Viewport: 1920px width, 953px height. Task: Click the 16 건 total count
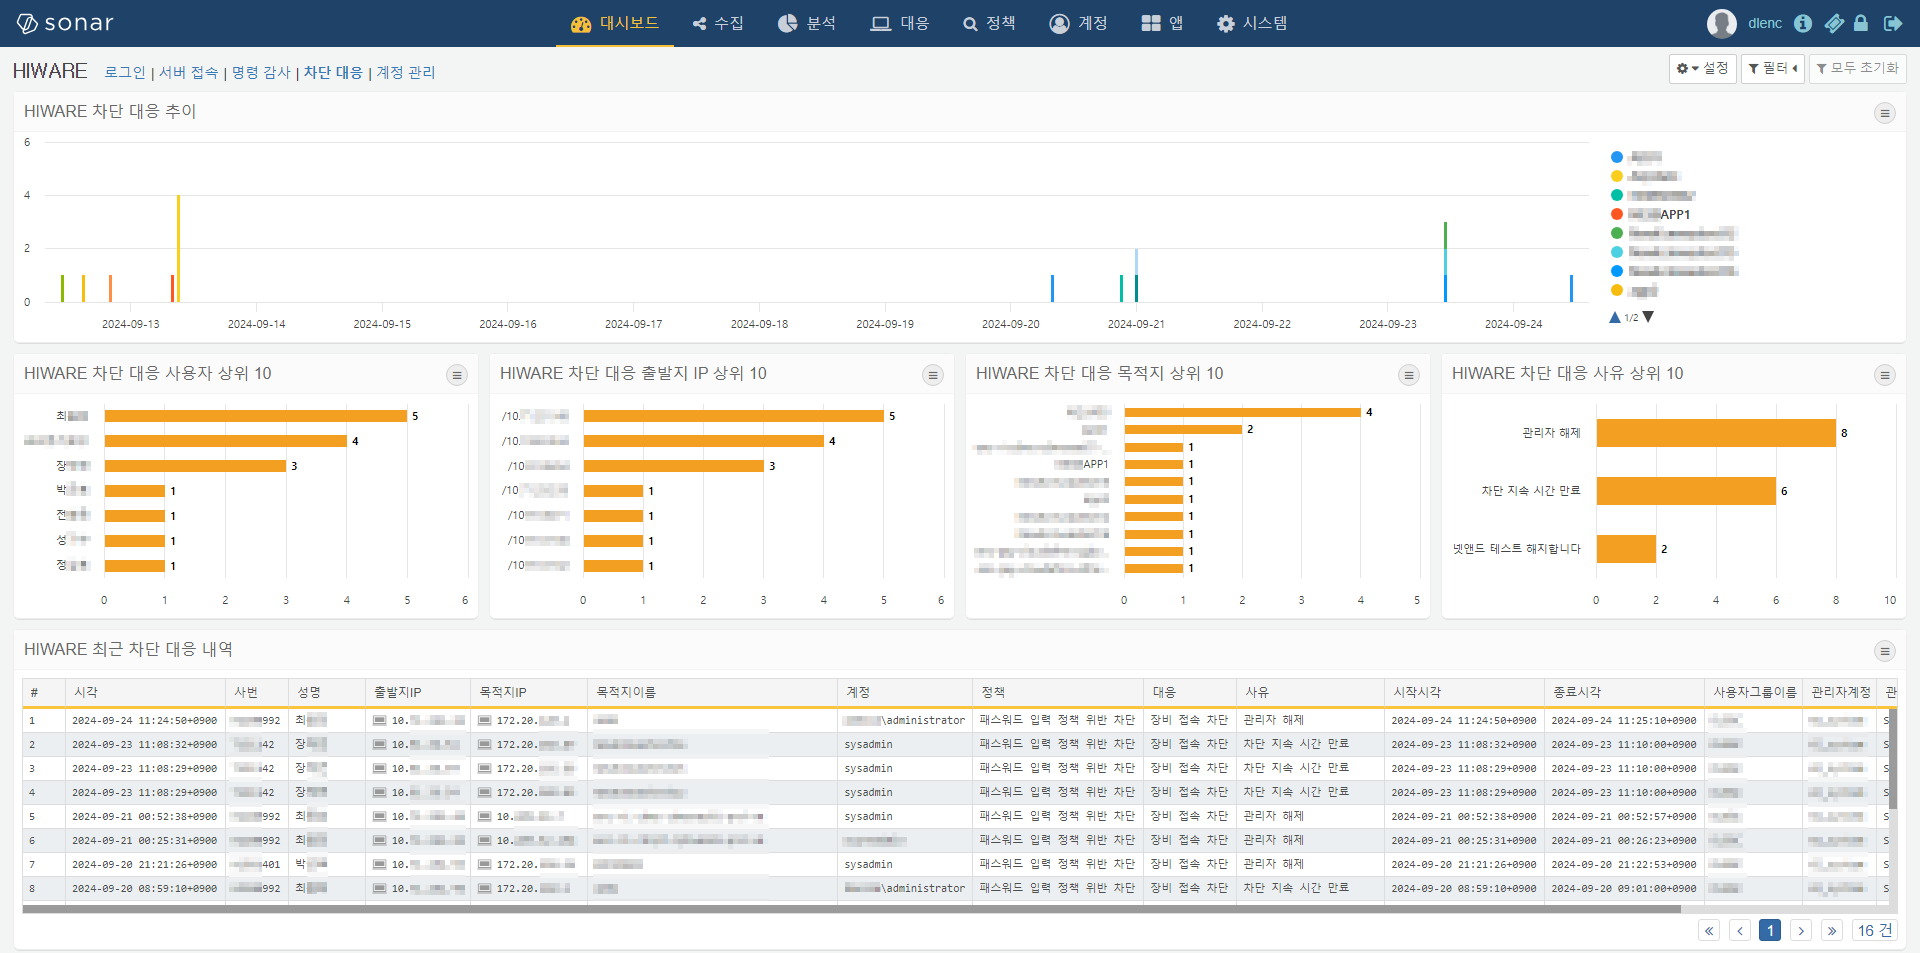(x=1875, y=930)
